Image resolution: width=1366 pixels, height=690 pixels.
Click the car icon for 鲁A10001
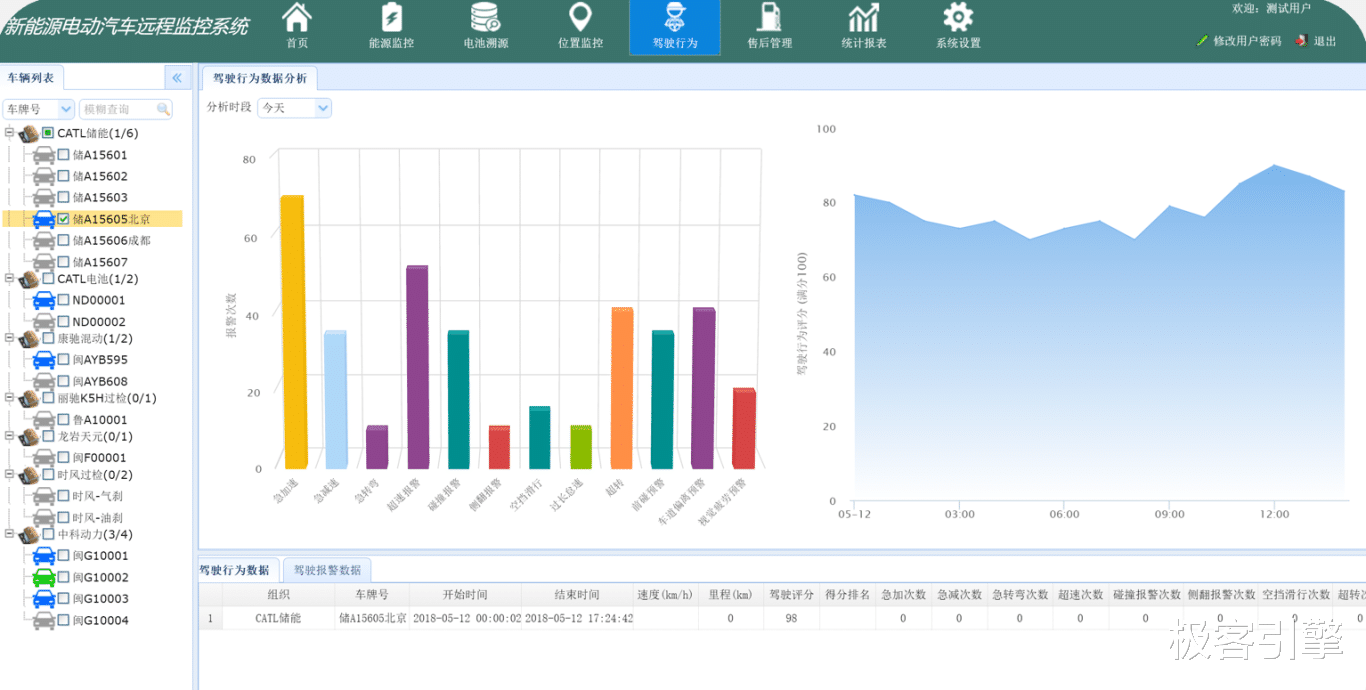point(44,420)
